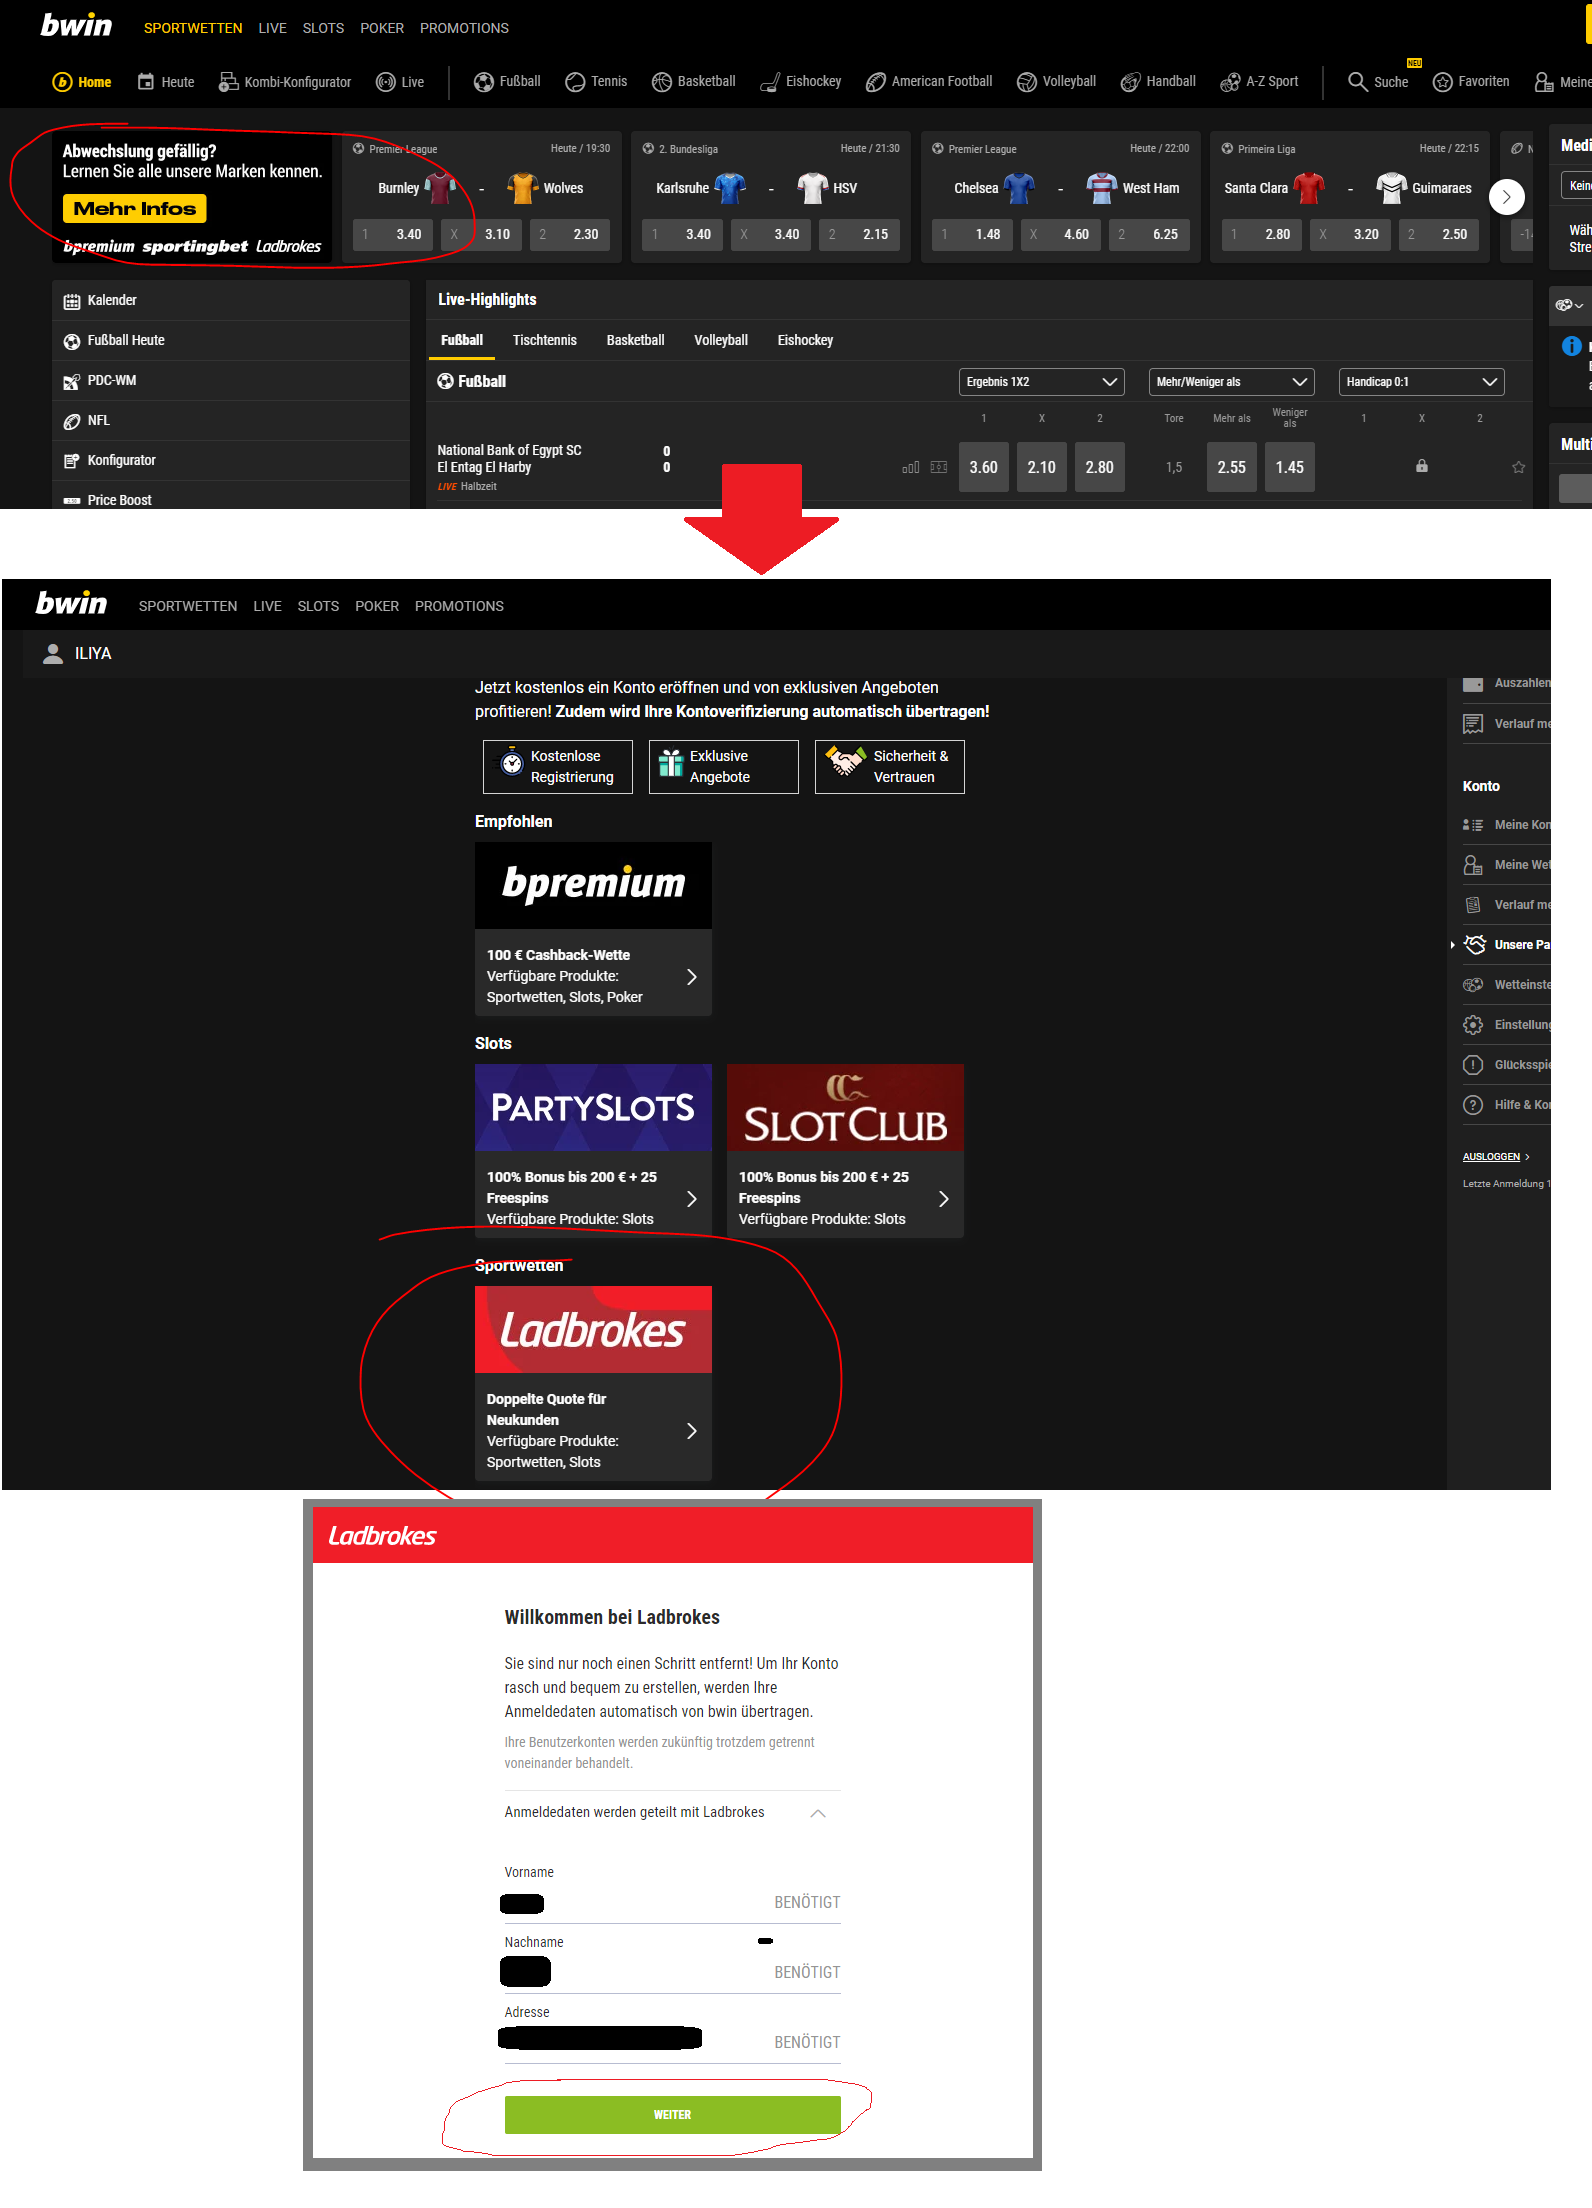Open the Heute calendar icon
Viewport: 1592px width, 2208px height.
pos(146,82)
